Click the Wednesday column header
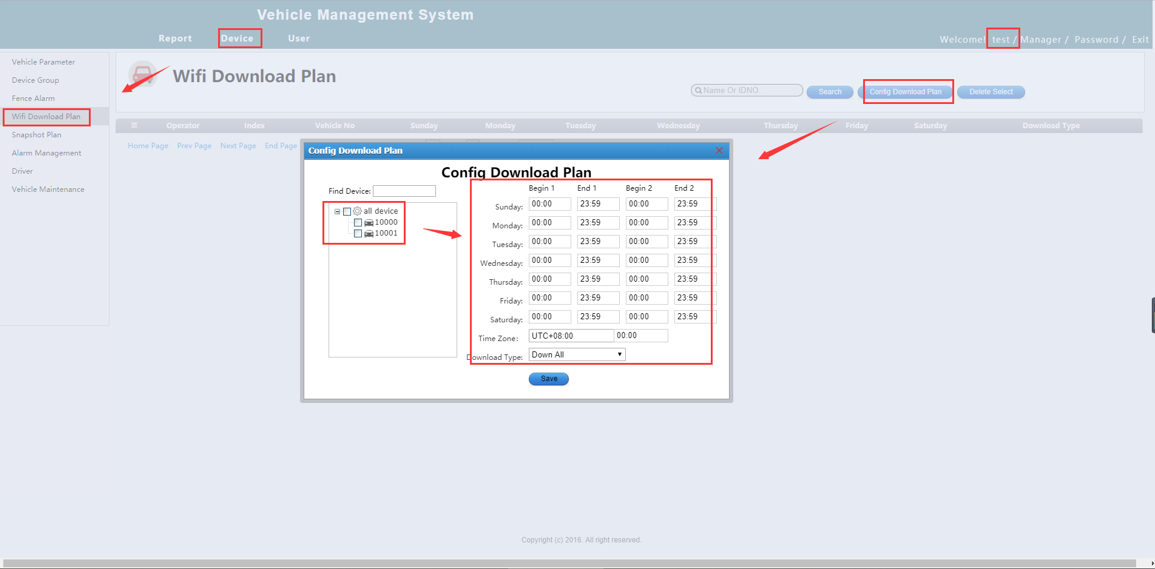 pos(678,126)
